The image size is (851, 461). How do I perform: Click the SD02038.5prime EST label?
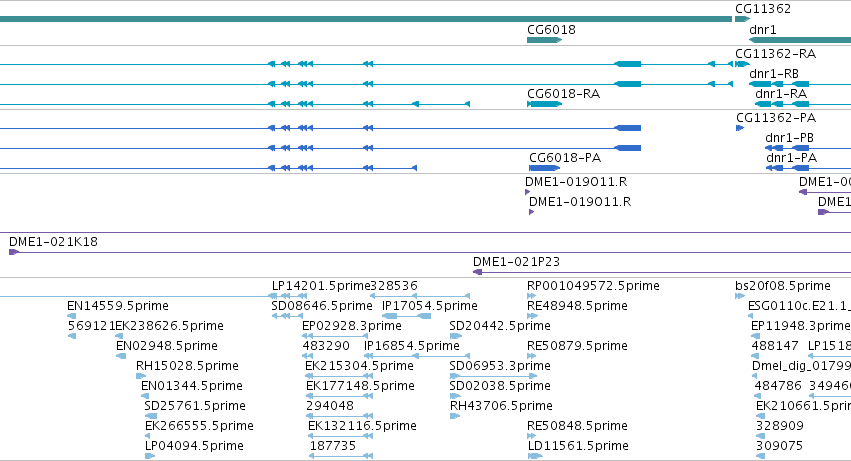pos(500,386)
